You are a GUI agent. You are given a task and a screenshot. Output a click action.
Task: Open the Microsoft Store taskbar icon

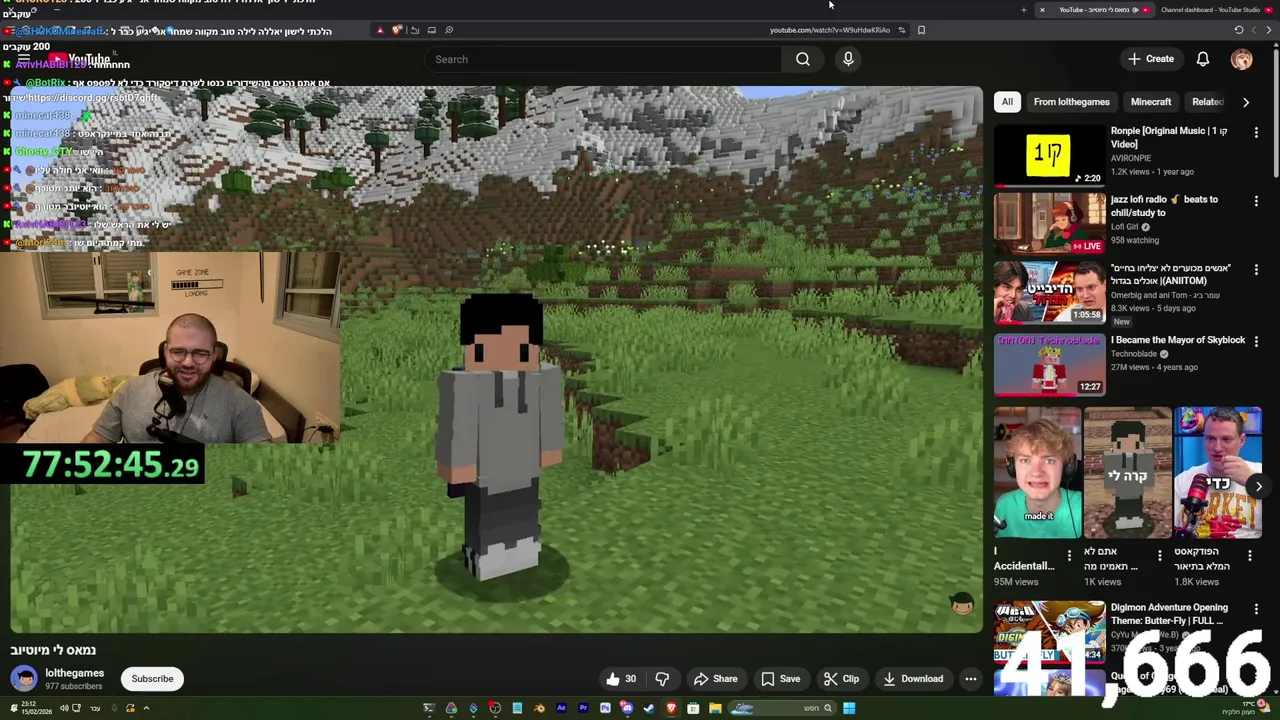(x=693, y=708)
